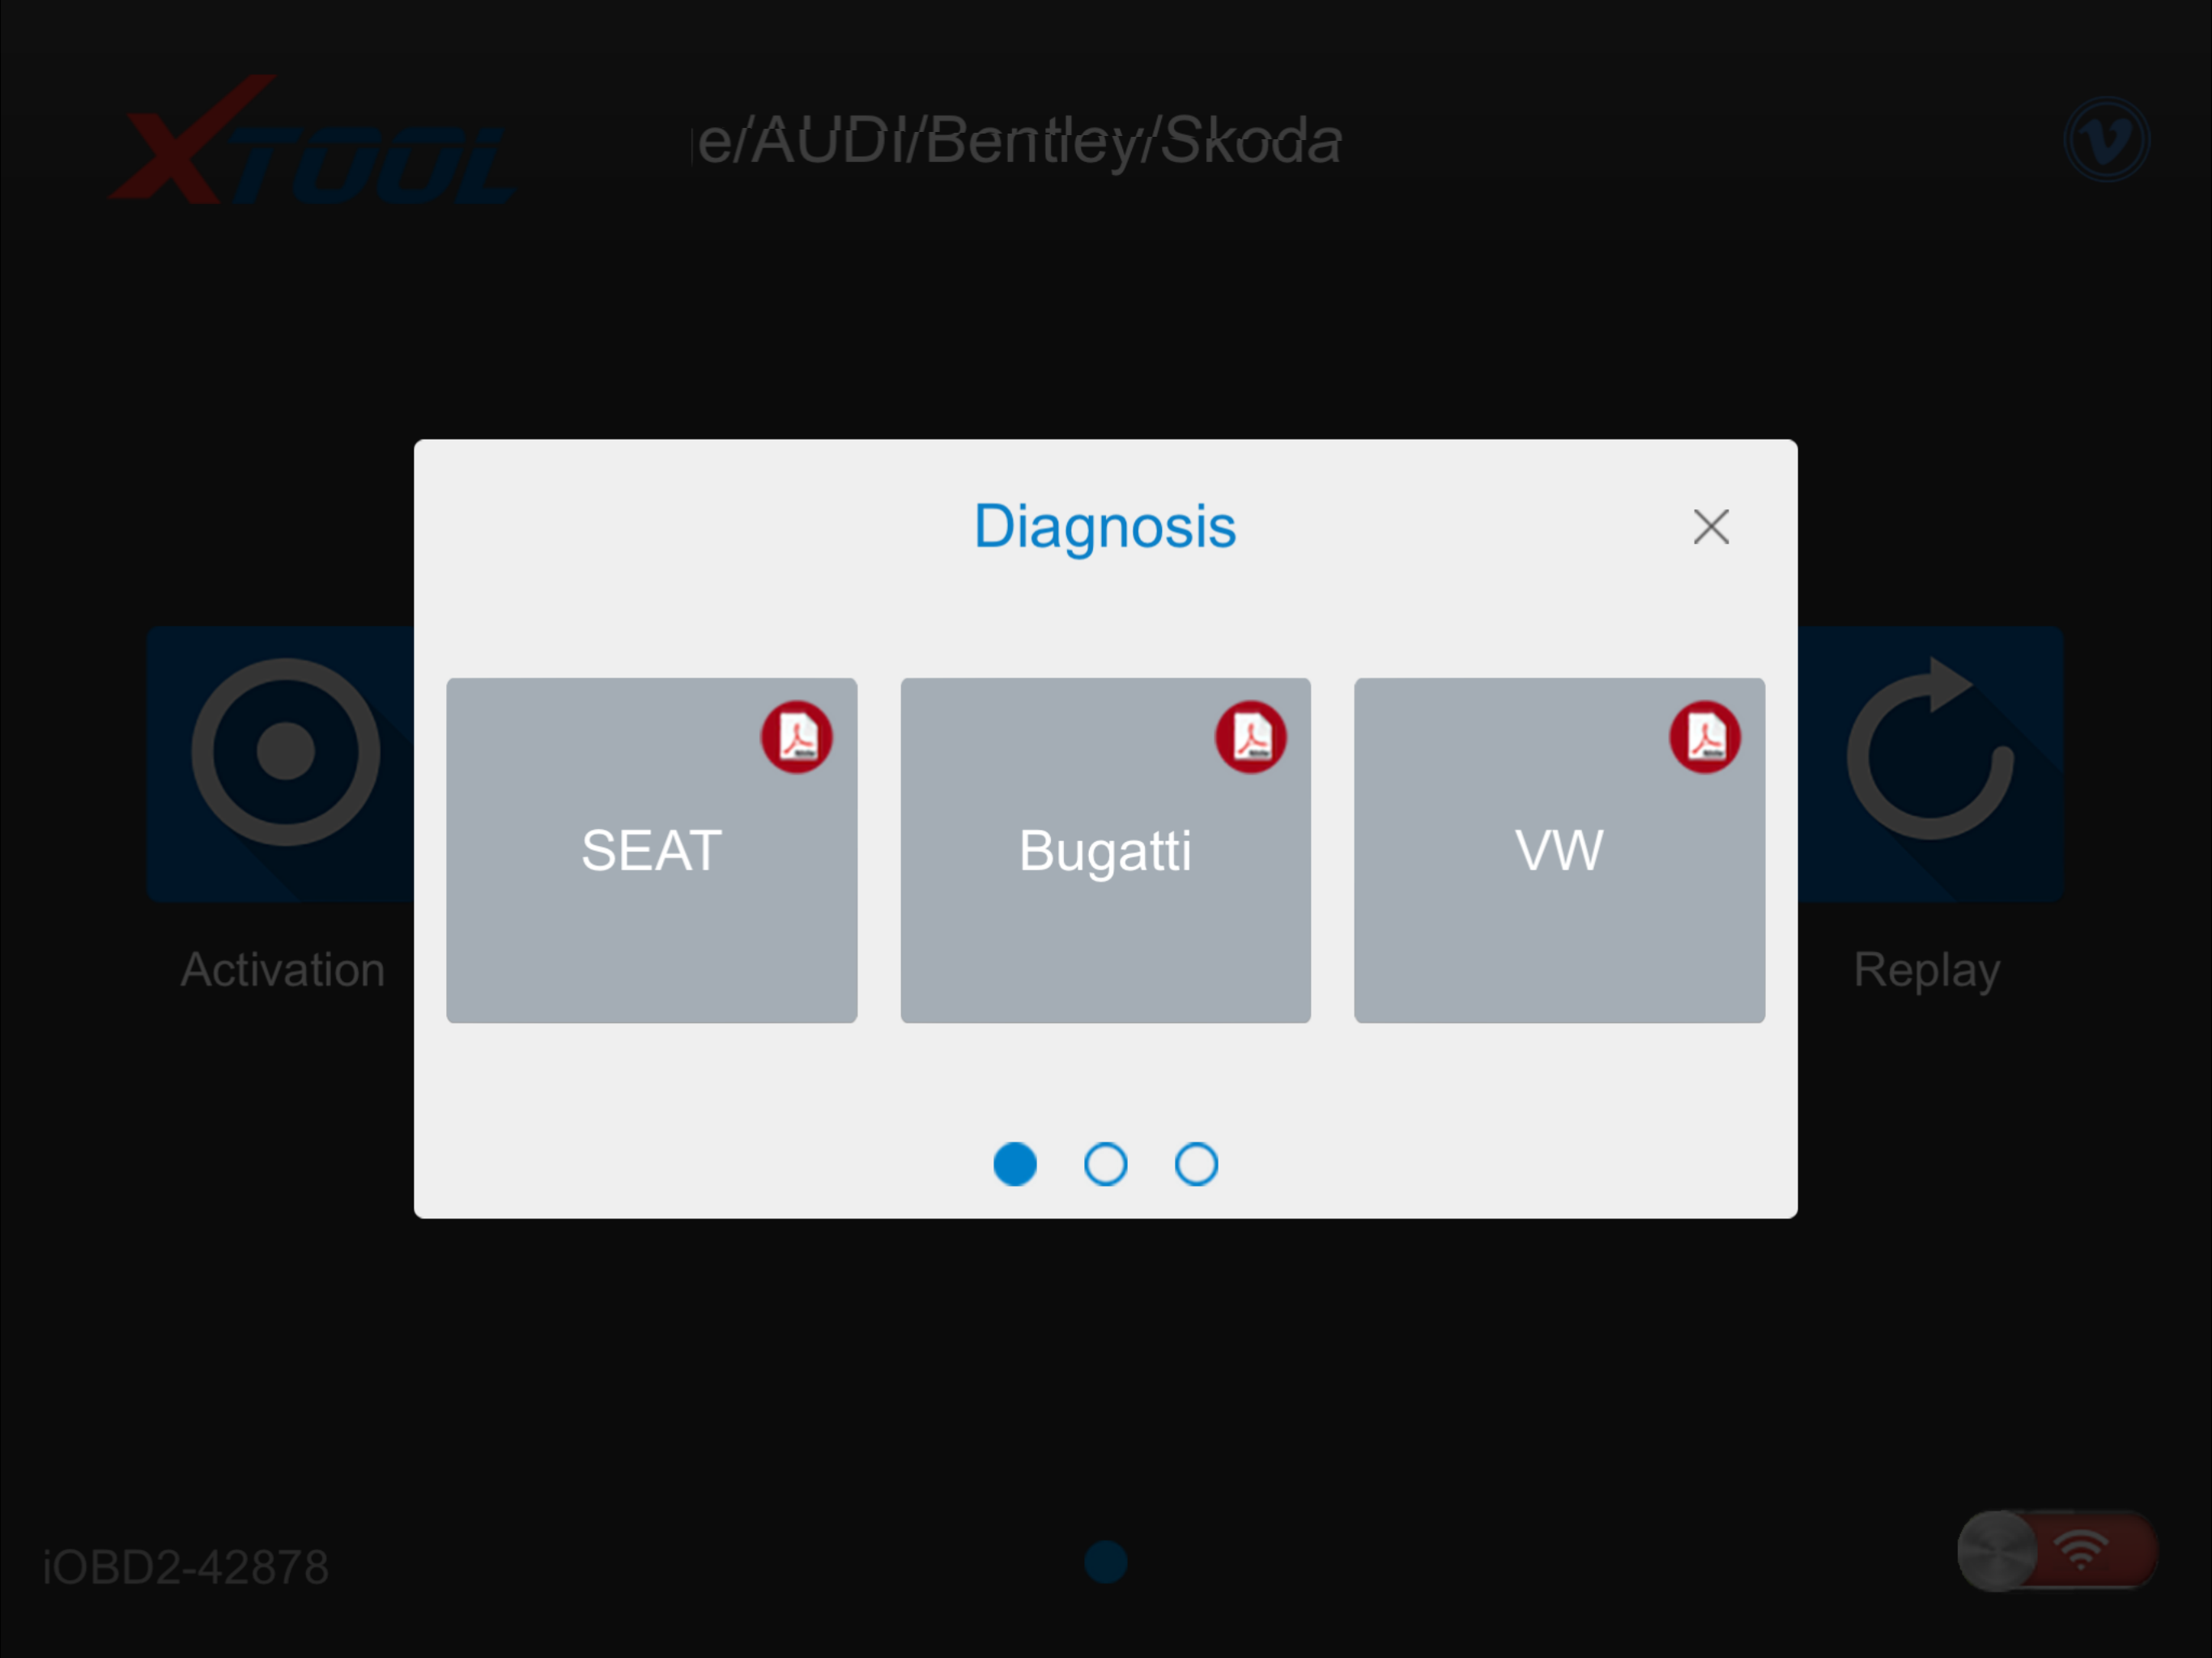Go to the third Diagnosis page dot
The height and width of the screenshot is (1658, 2212).
coord(1196,1164)
